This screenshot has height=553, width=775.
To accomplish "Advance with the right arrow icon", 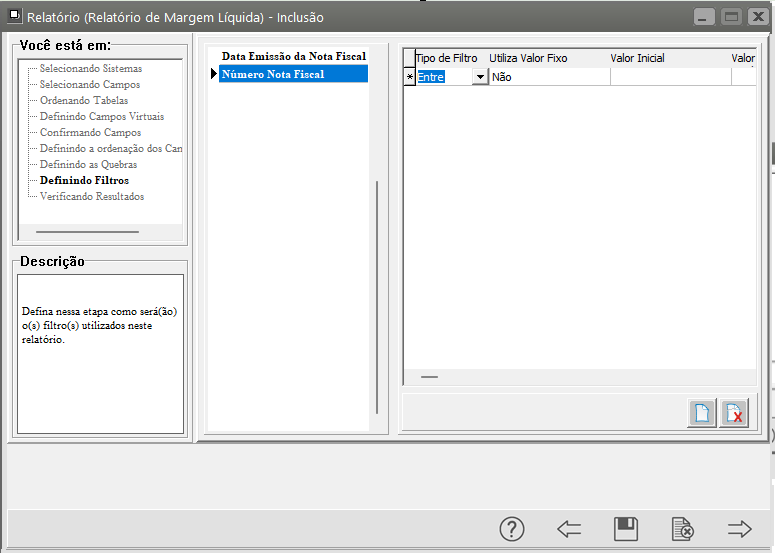I will click(740, 529).
